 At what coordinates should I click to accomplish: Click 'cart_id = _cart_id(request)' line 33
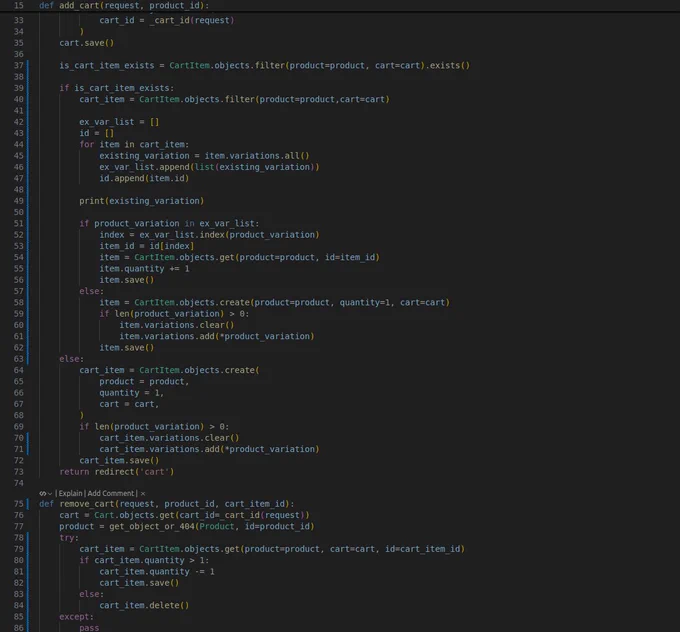[x=167, y=20]
